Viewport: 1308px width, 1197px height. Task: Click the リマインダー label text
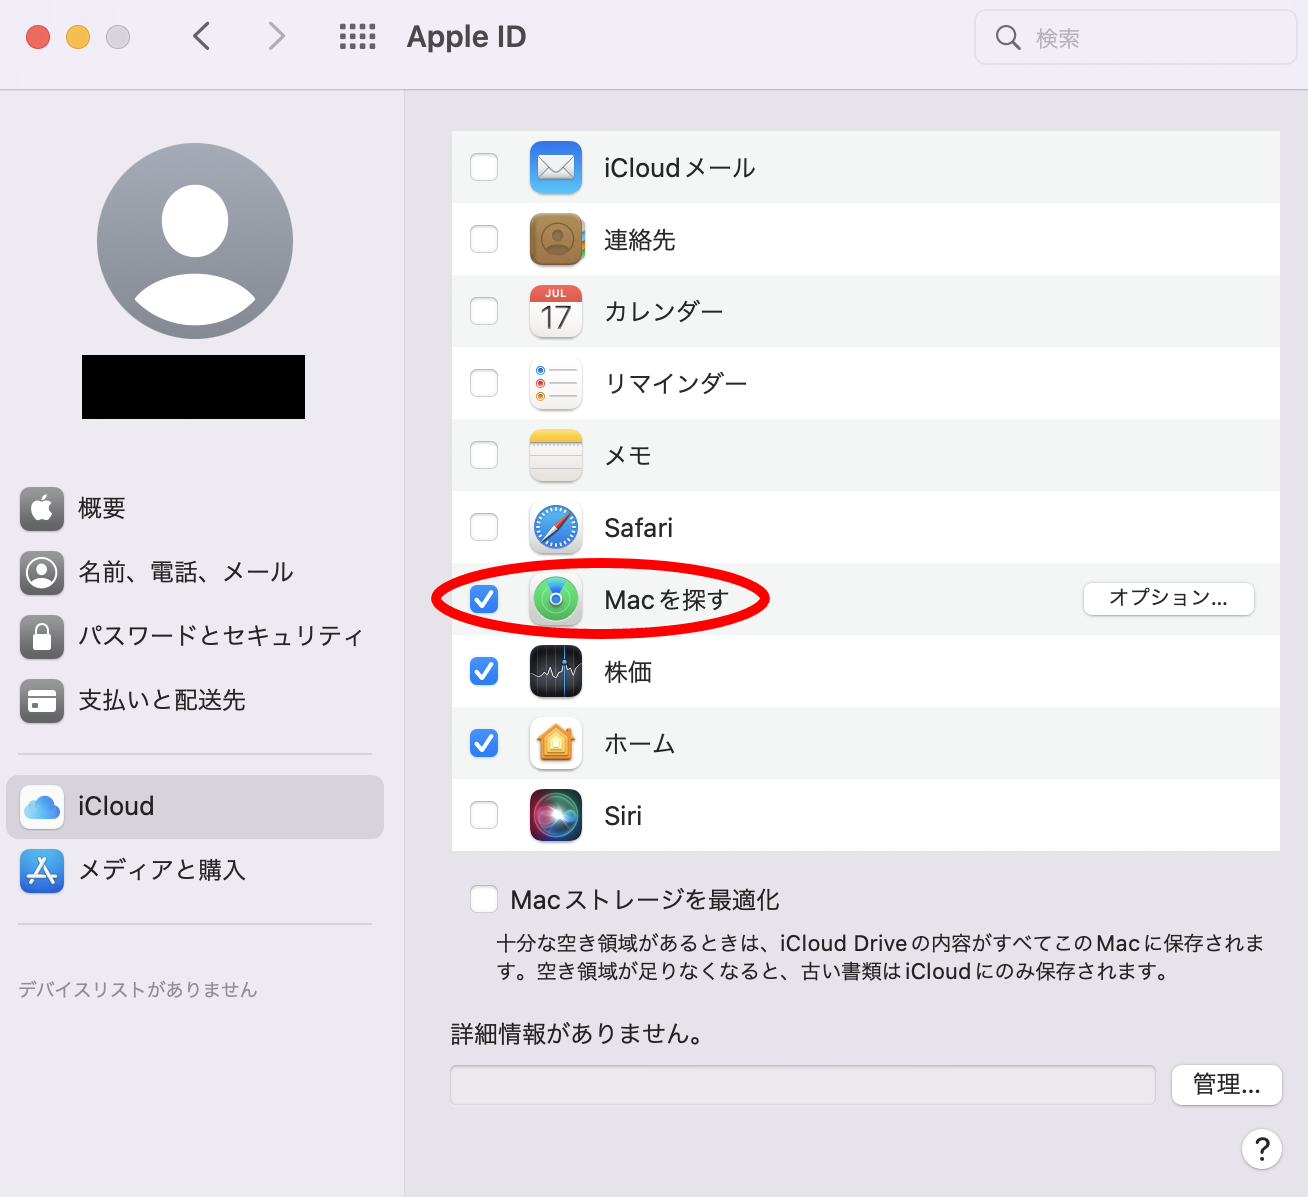[x=676, y=384]
